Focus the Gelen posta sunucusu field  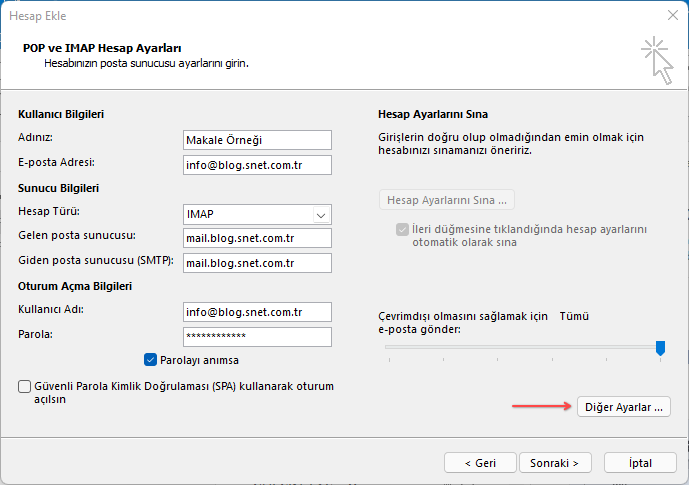257,238
